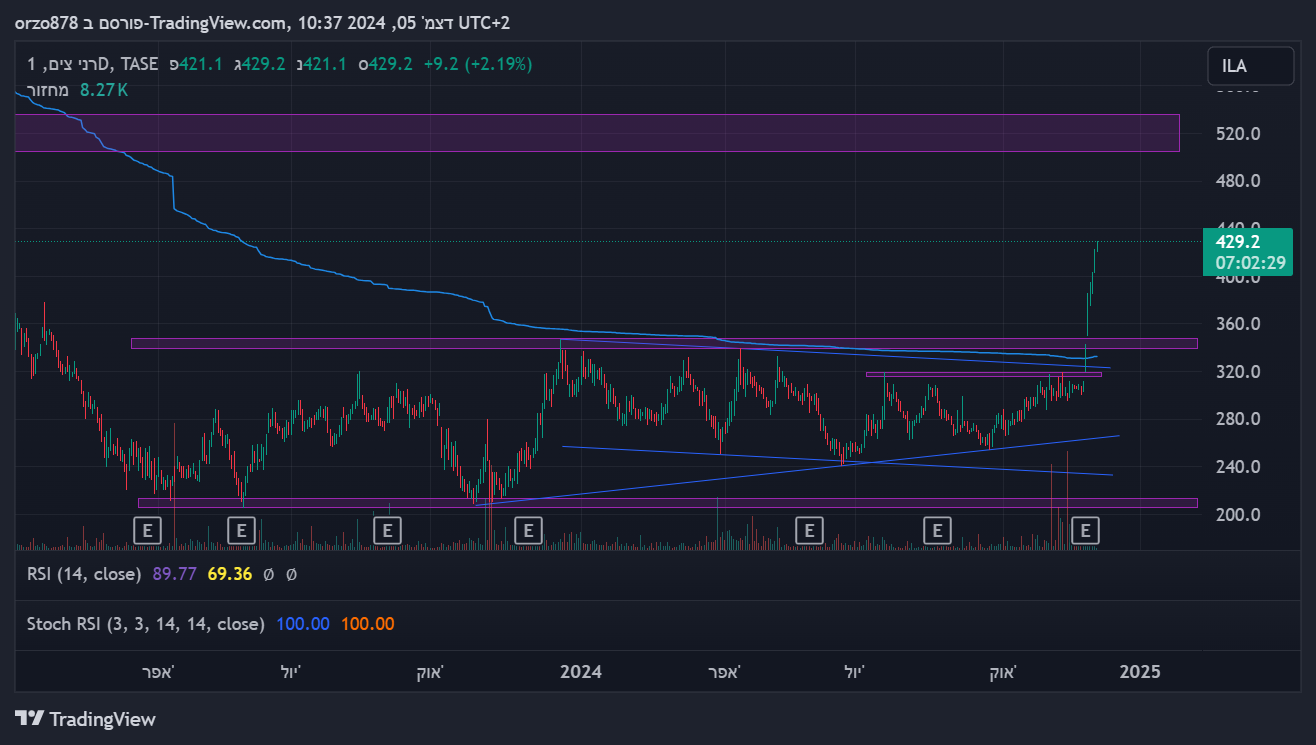Click the 'אפר' month label left of 2024

(x=158, y=671)
